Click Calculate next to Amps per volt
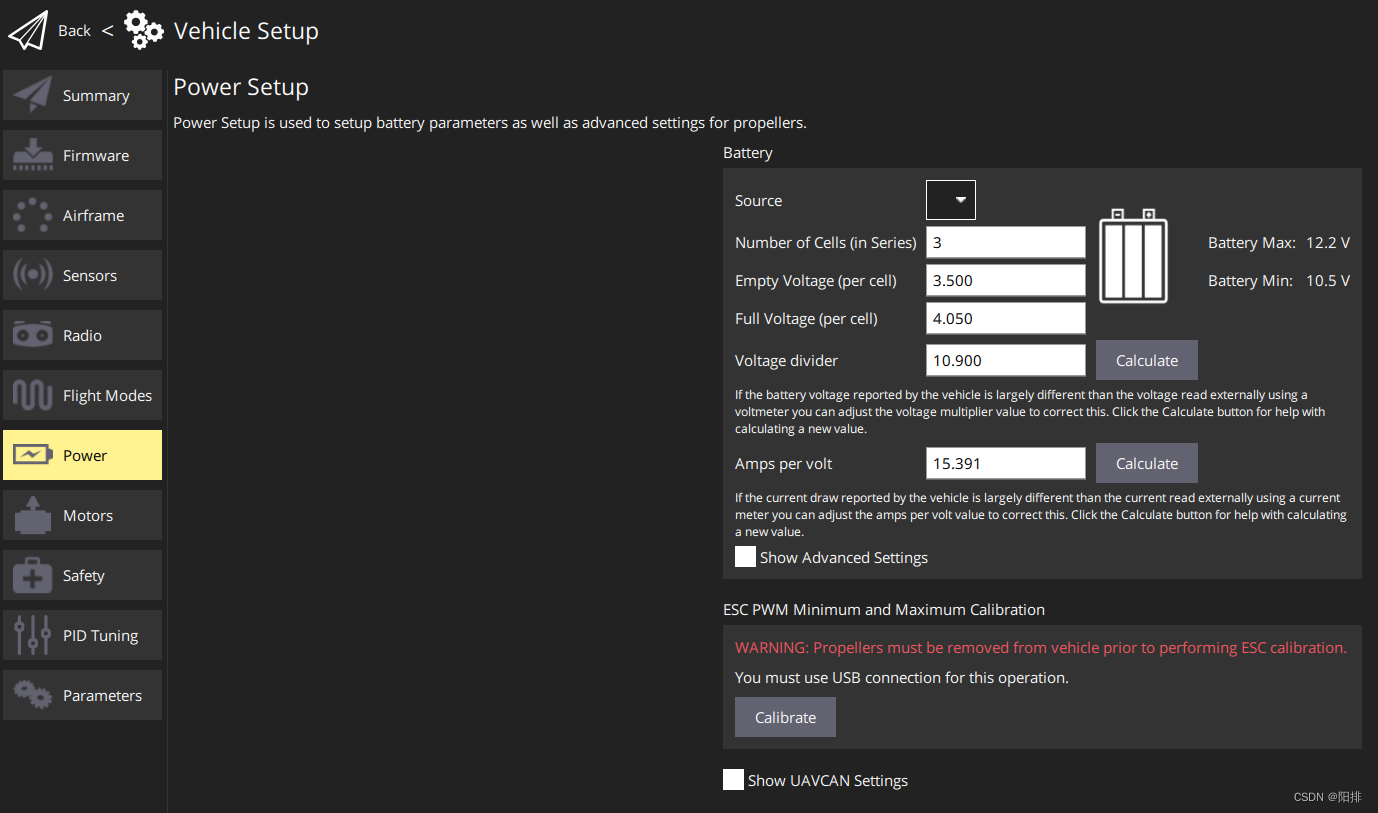 pos(1147,463)
